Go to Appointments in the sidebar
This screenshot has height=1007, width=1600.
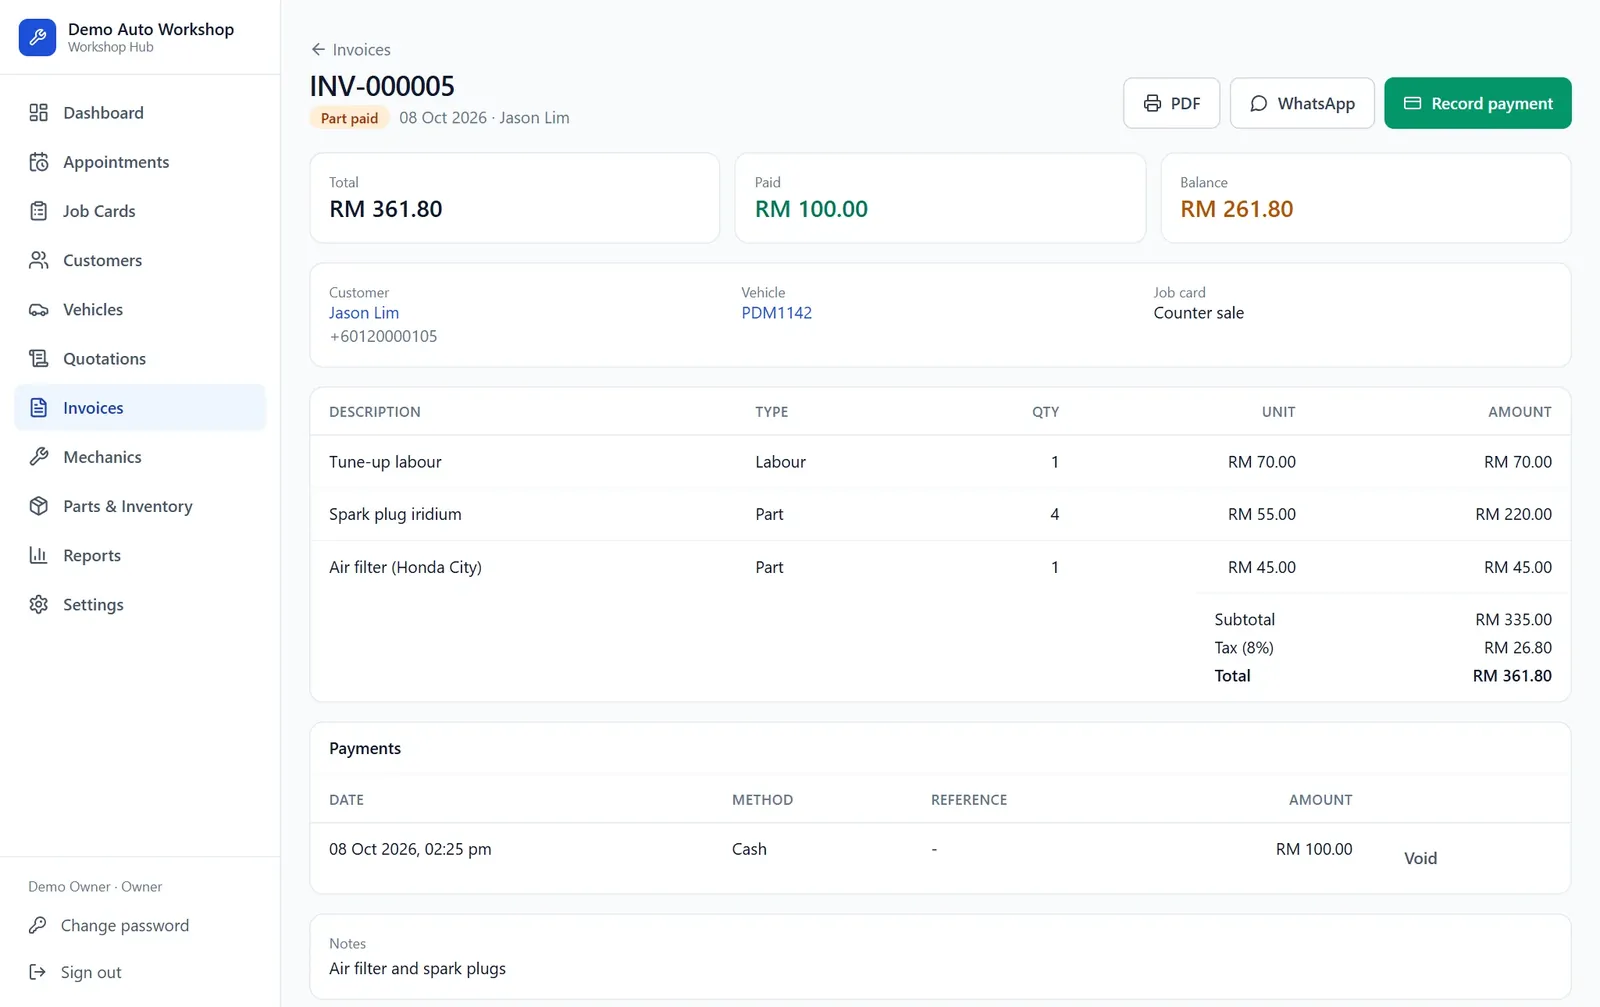pos(140,162)
